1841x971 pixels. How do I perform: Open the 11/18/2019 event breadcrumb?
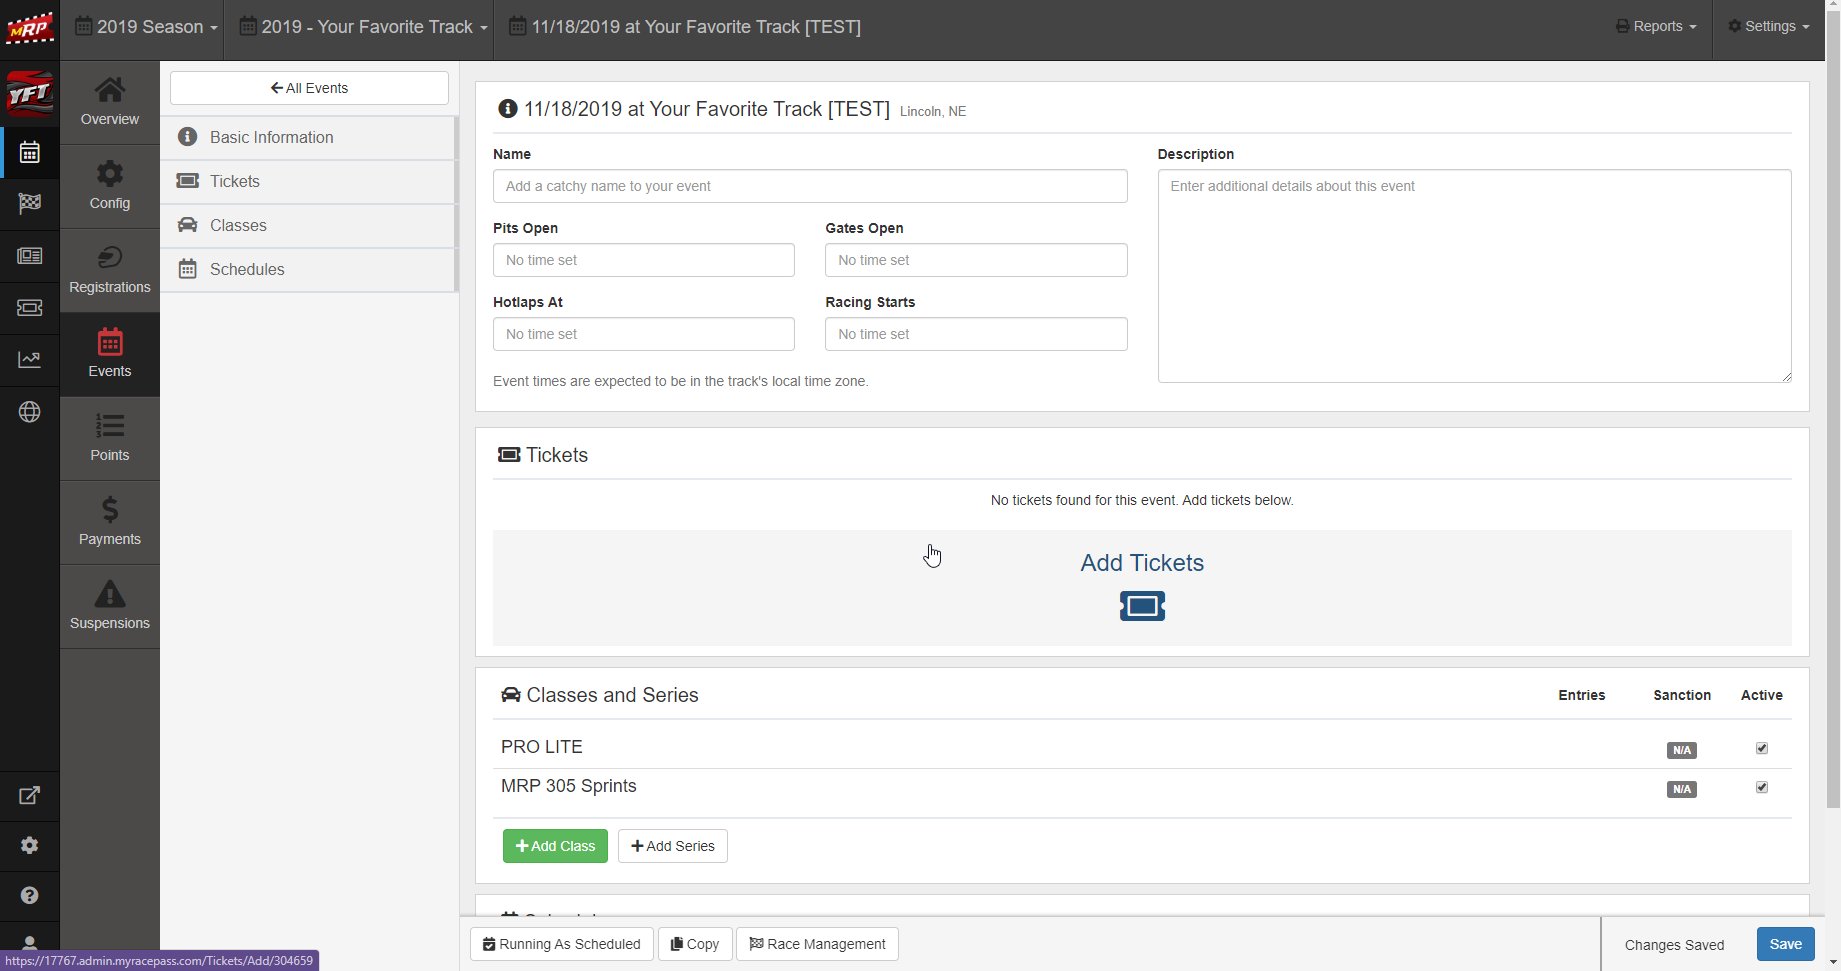click(x=685, y=27)
